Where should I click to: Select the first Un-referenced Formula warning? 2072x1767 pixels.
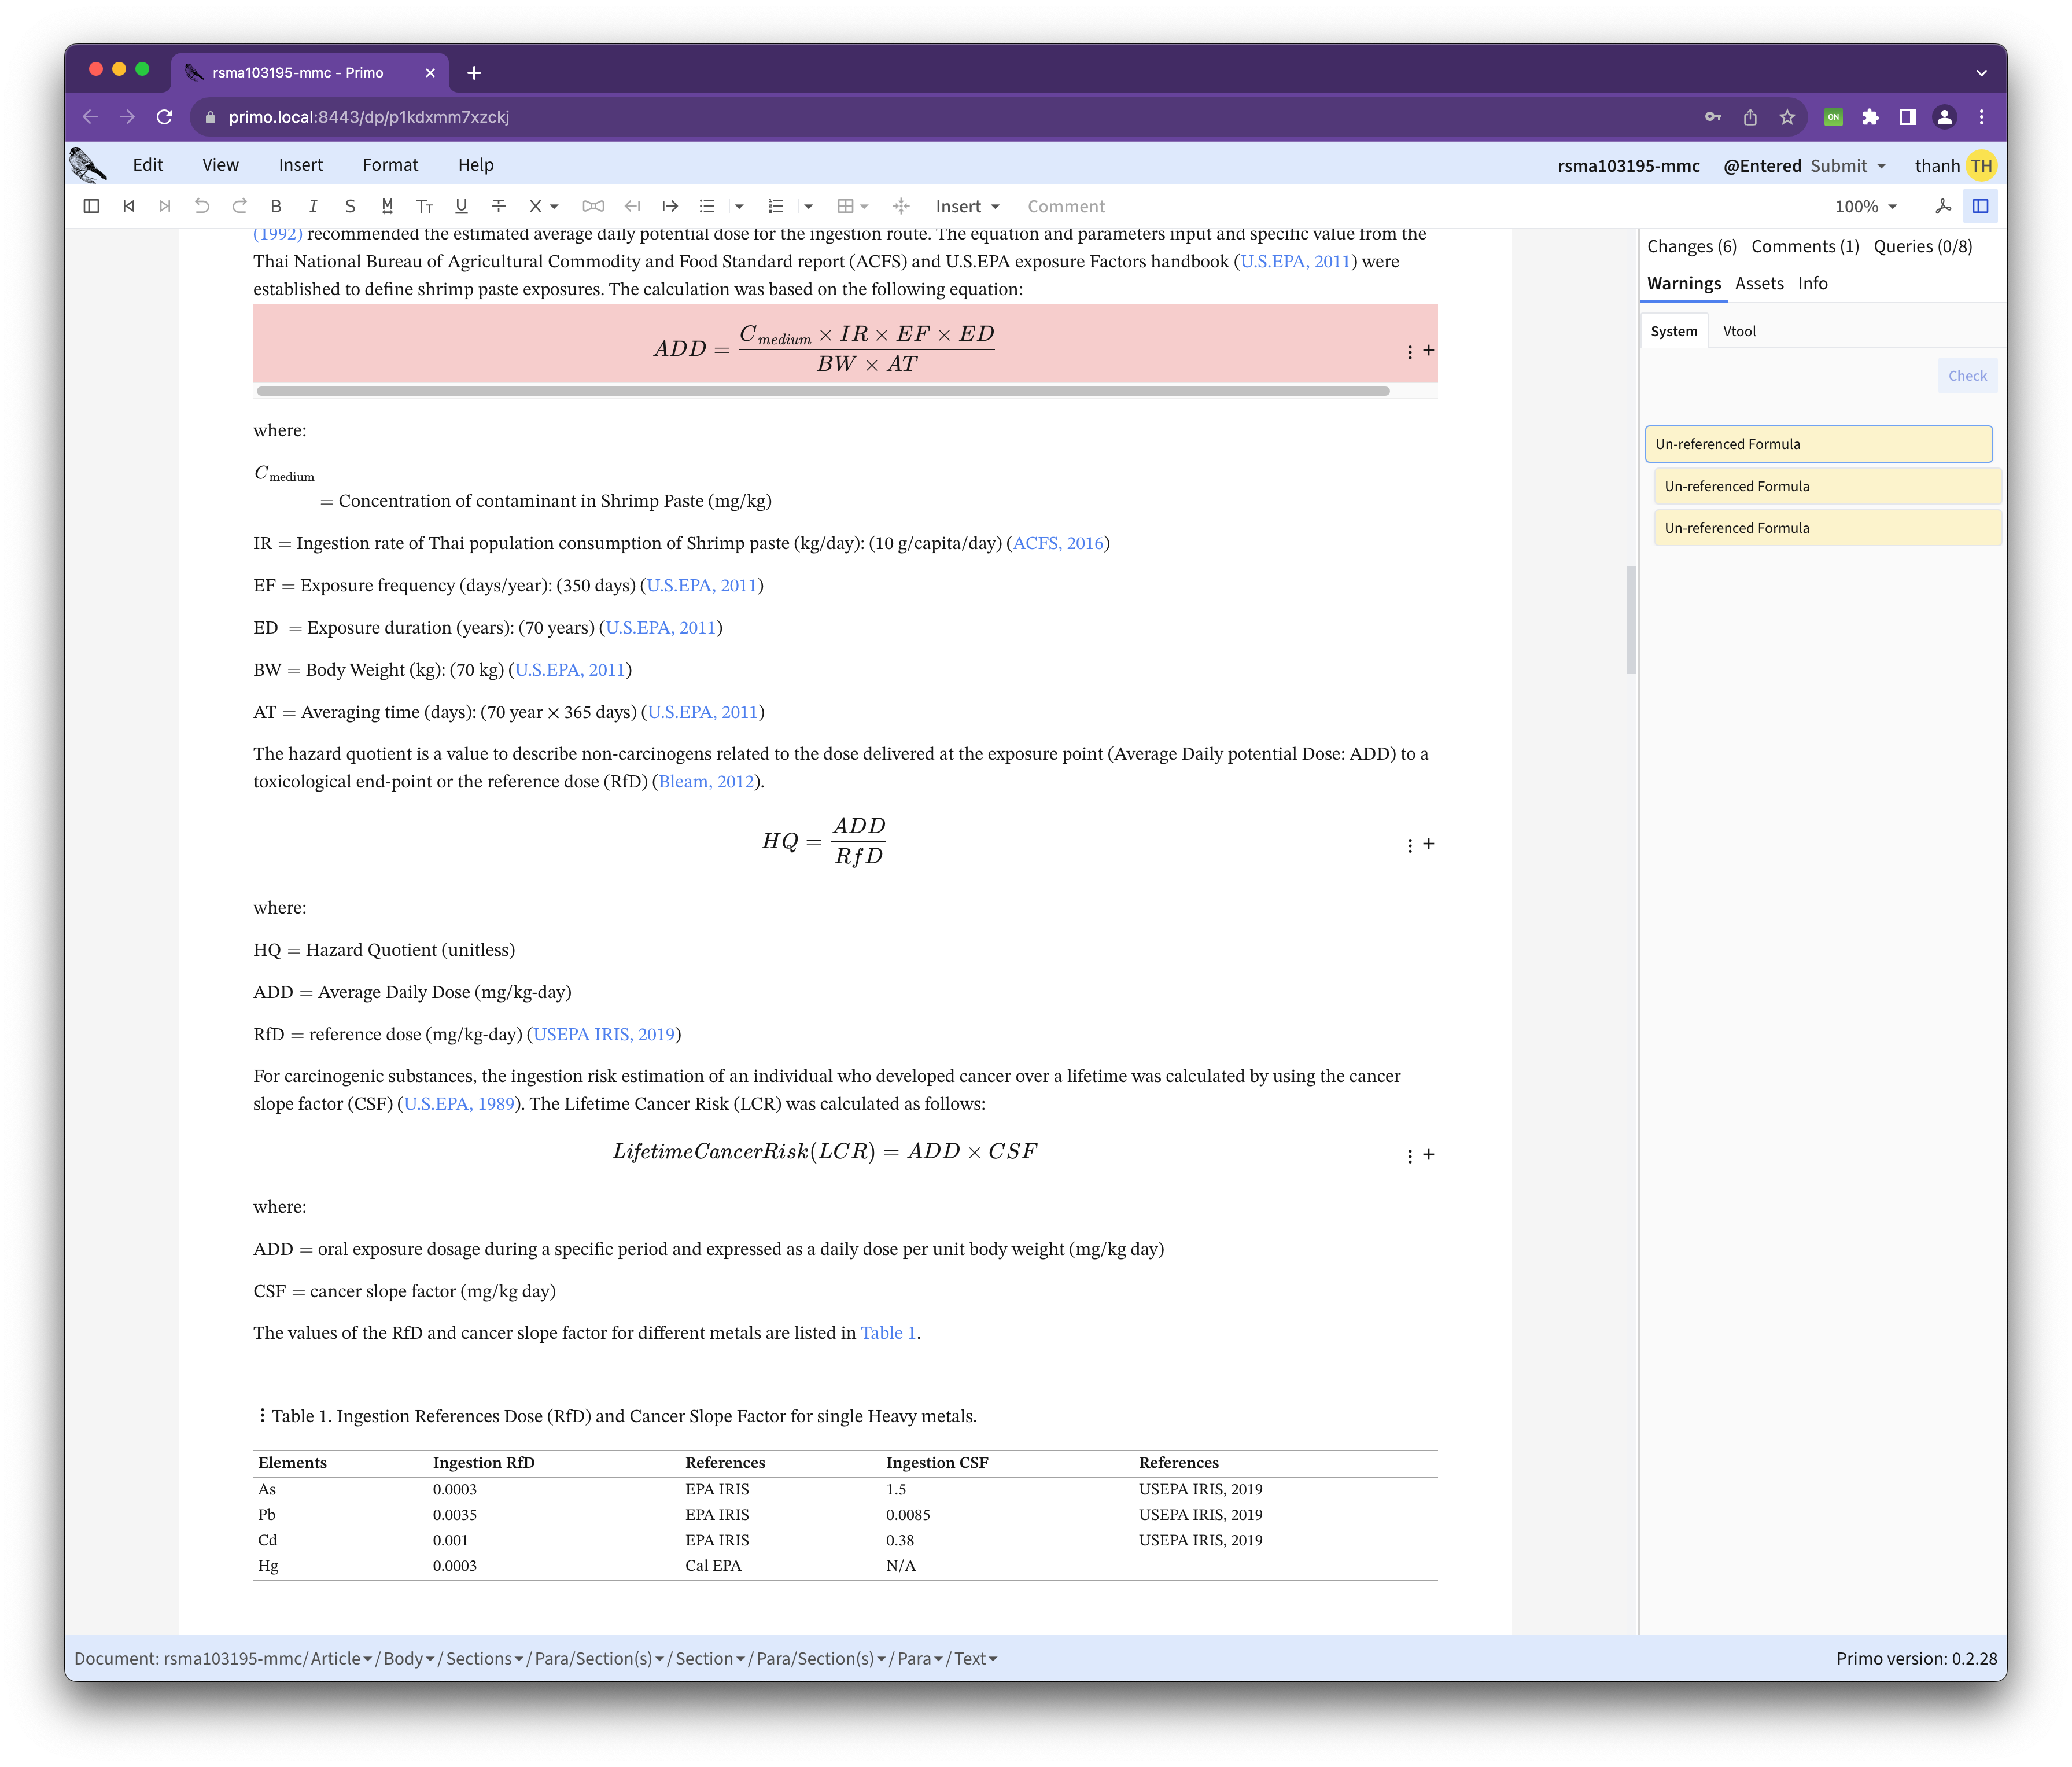point(1817,444)
